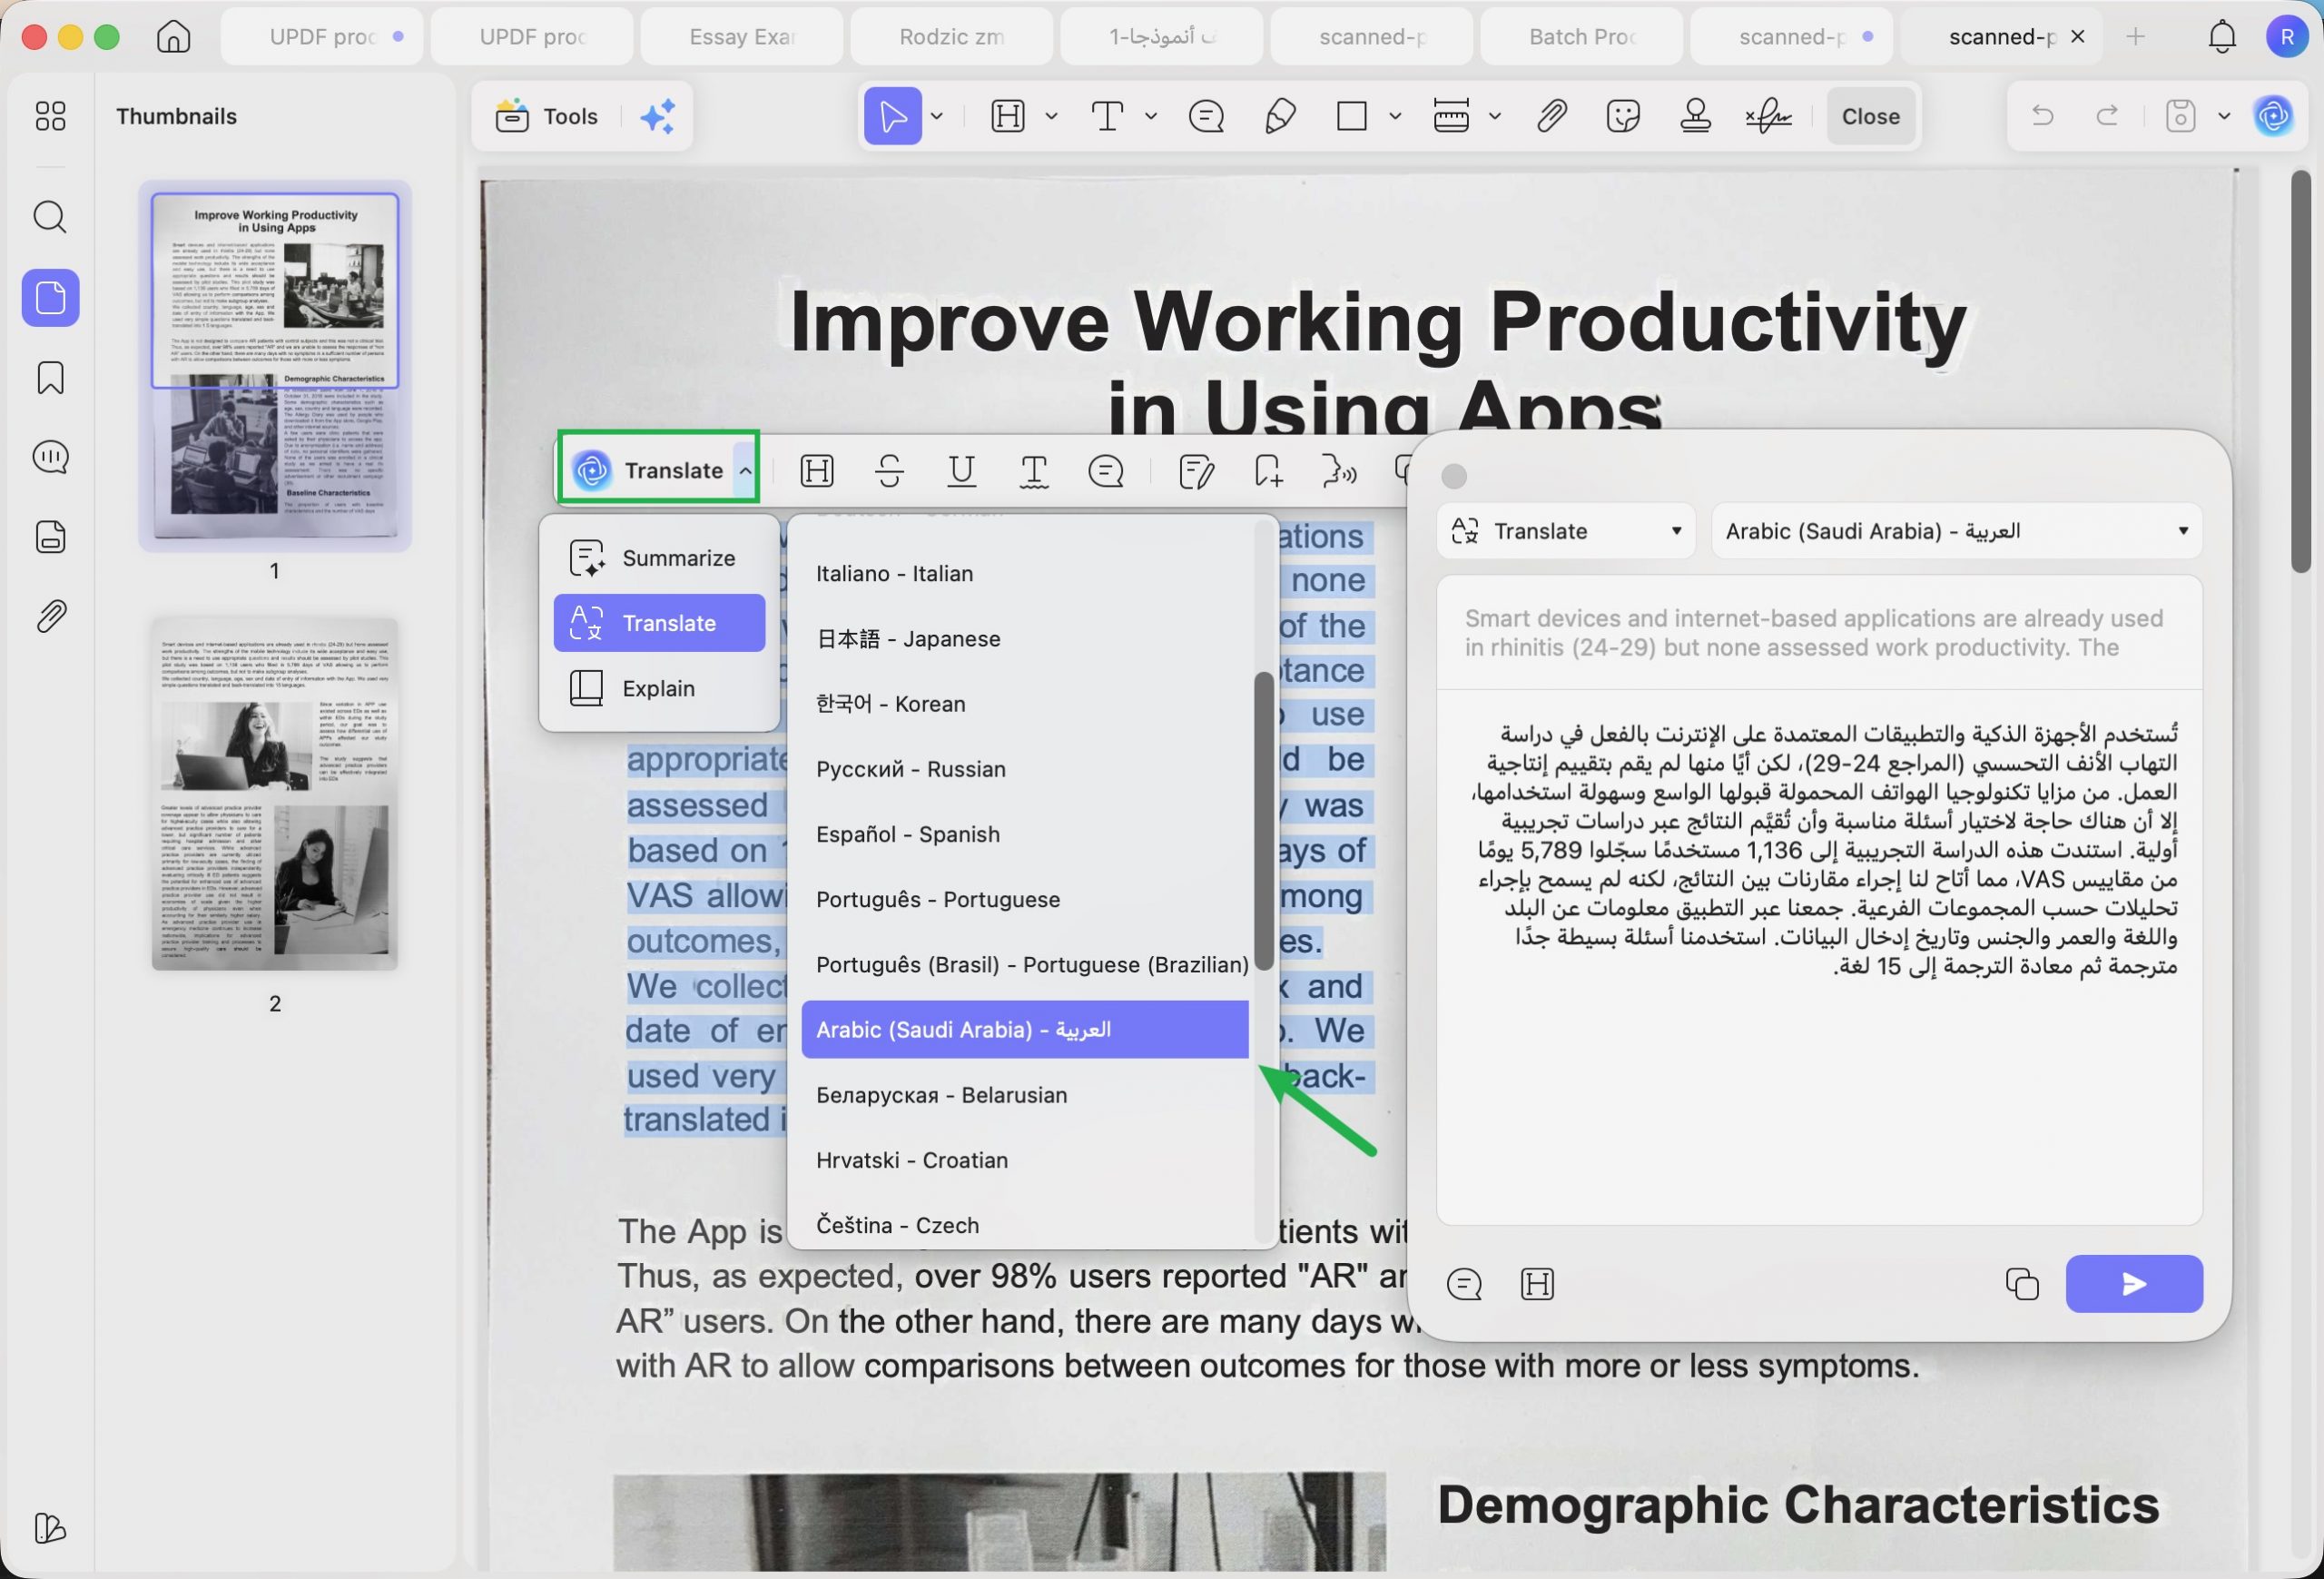Expand the save options arrow
Image resolution: width=2324 pixels, height=1579 pixels.
point(2224,116)
